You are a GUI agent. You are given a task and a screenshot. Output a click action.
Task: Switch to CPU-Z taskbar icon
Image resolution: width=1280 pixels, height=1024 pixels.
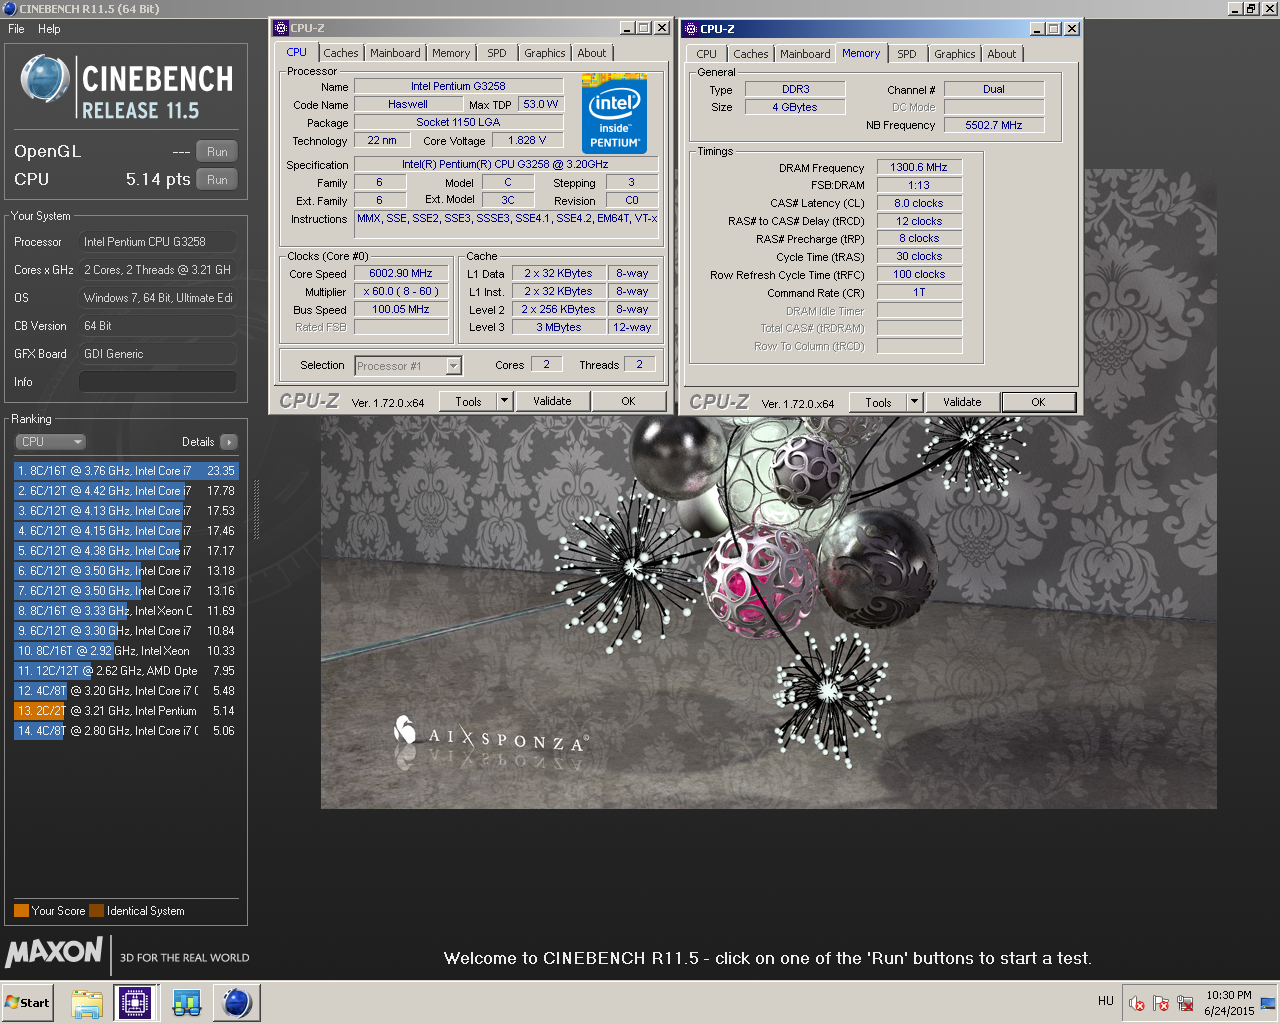(x=135, y=1003)
